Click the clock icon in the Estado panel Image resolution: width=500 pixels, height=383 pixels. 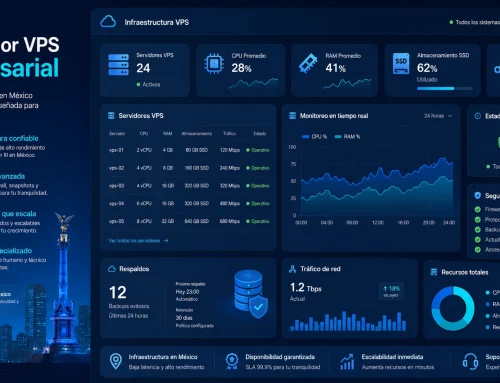pyautogui.click(x=478, y=116)
